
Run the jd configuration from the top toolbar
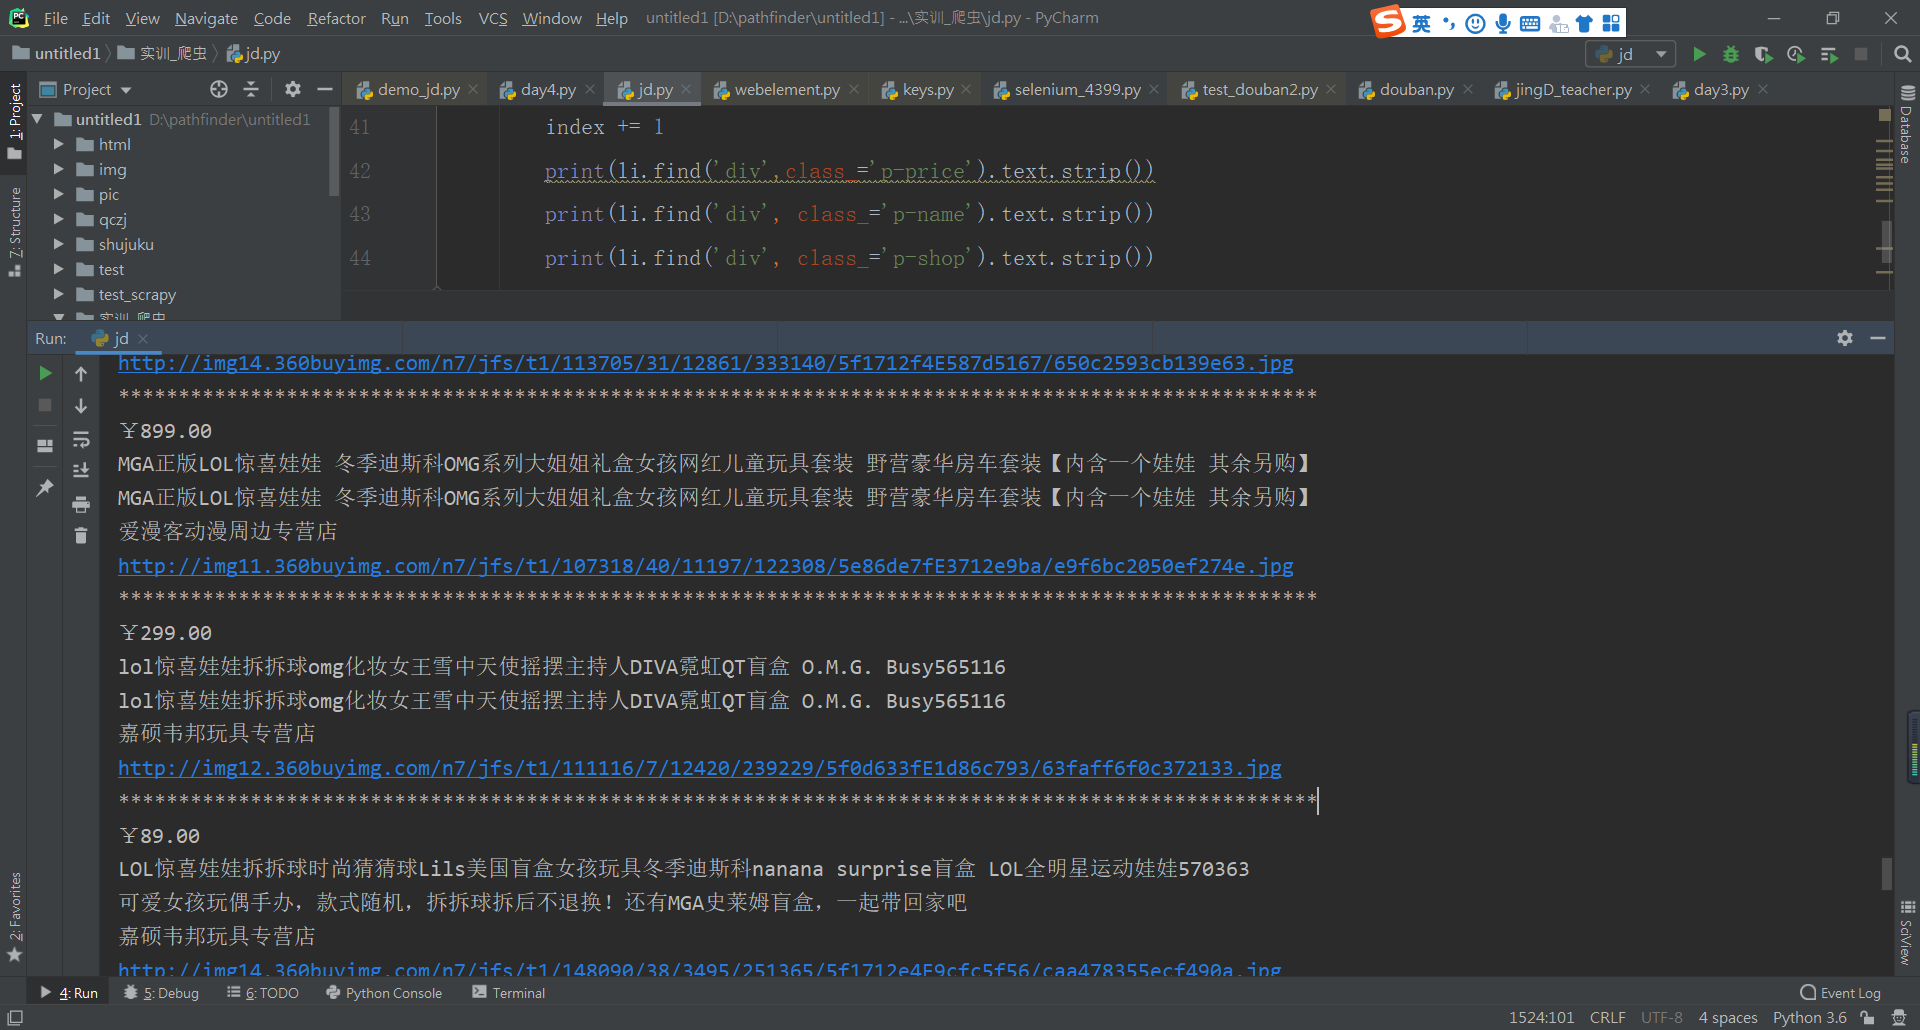1699,54
